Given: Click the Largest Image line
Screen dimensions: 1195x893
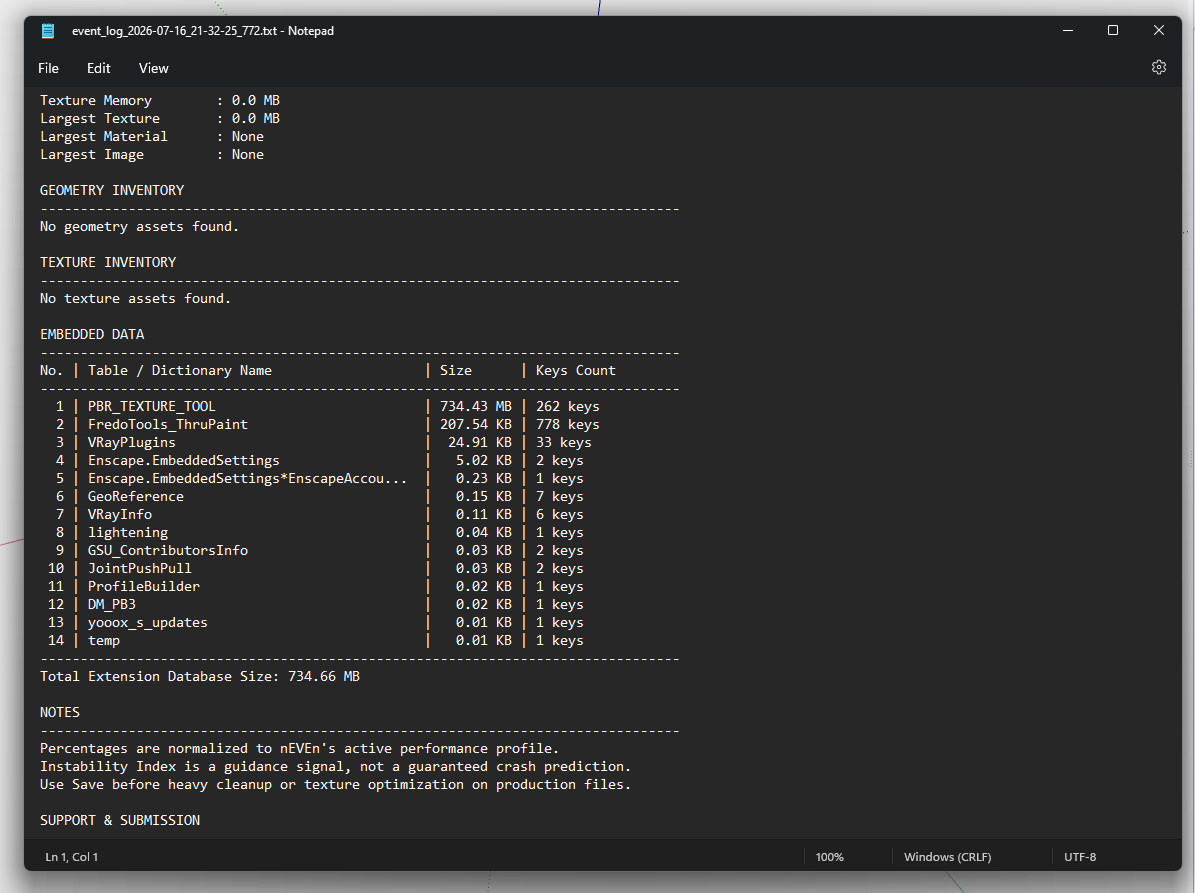Looking at the screenshot, I should tap(152, 155).
